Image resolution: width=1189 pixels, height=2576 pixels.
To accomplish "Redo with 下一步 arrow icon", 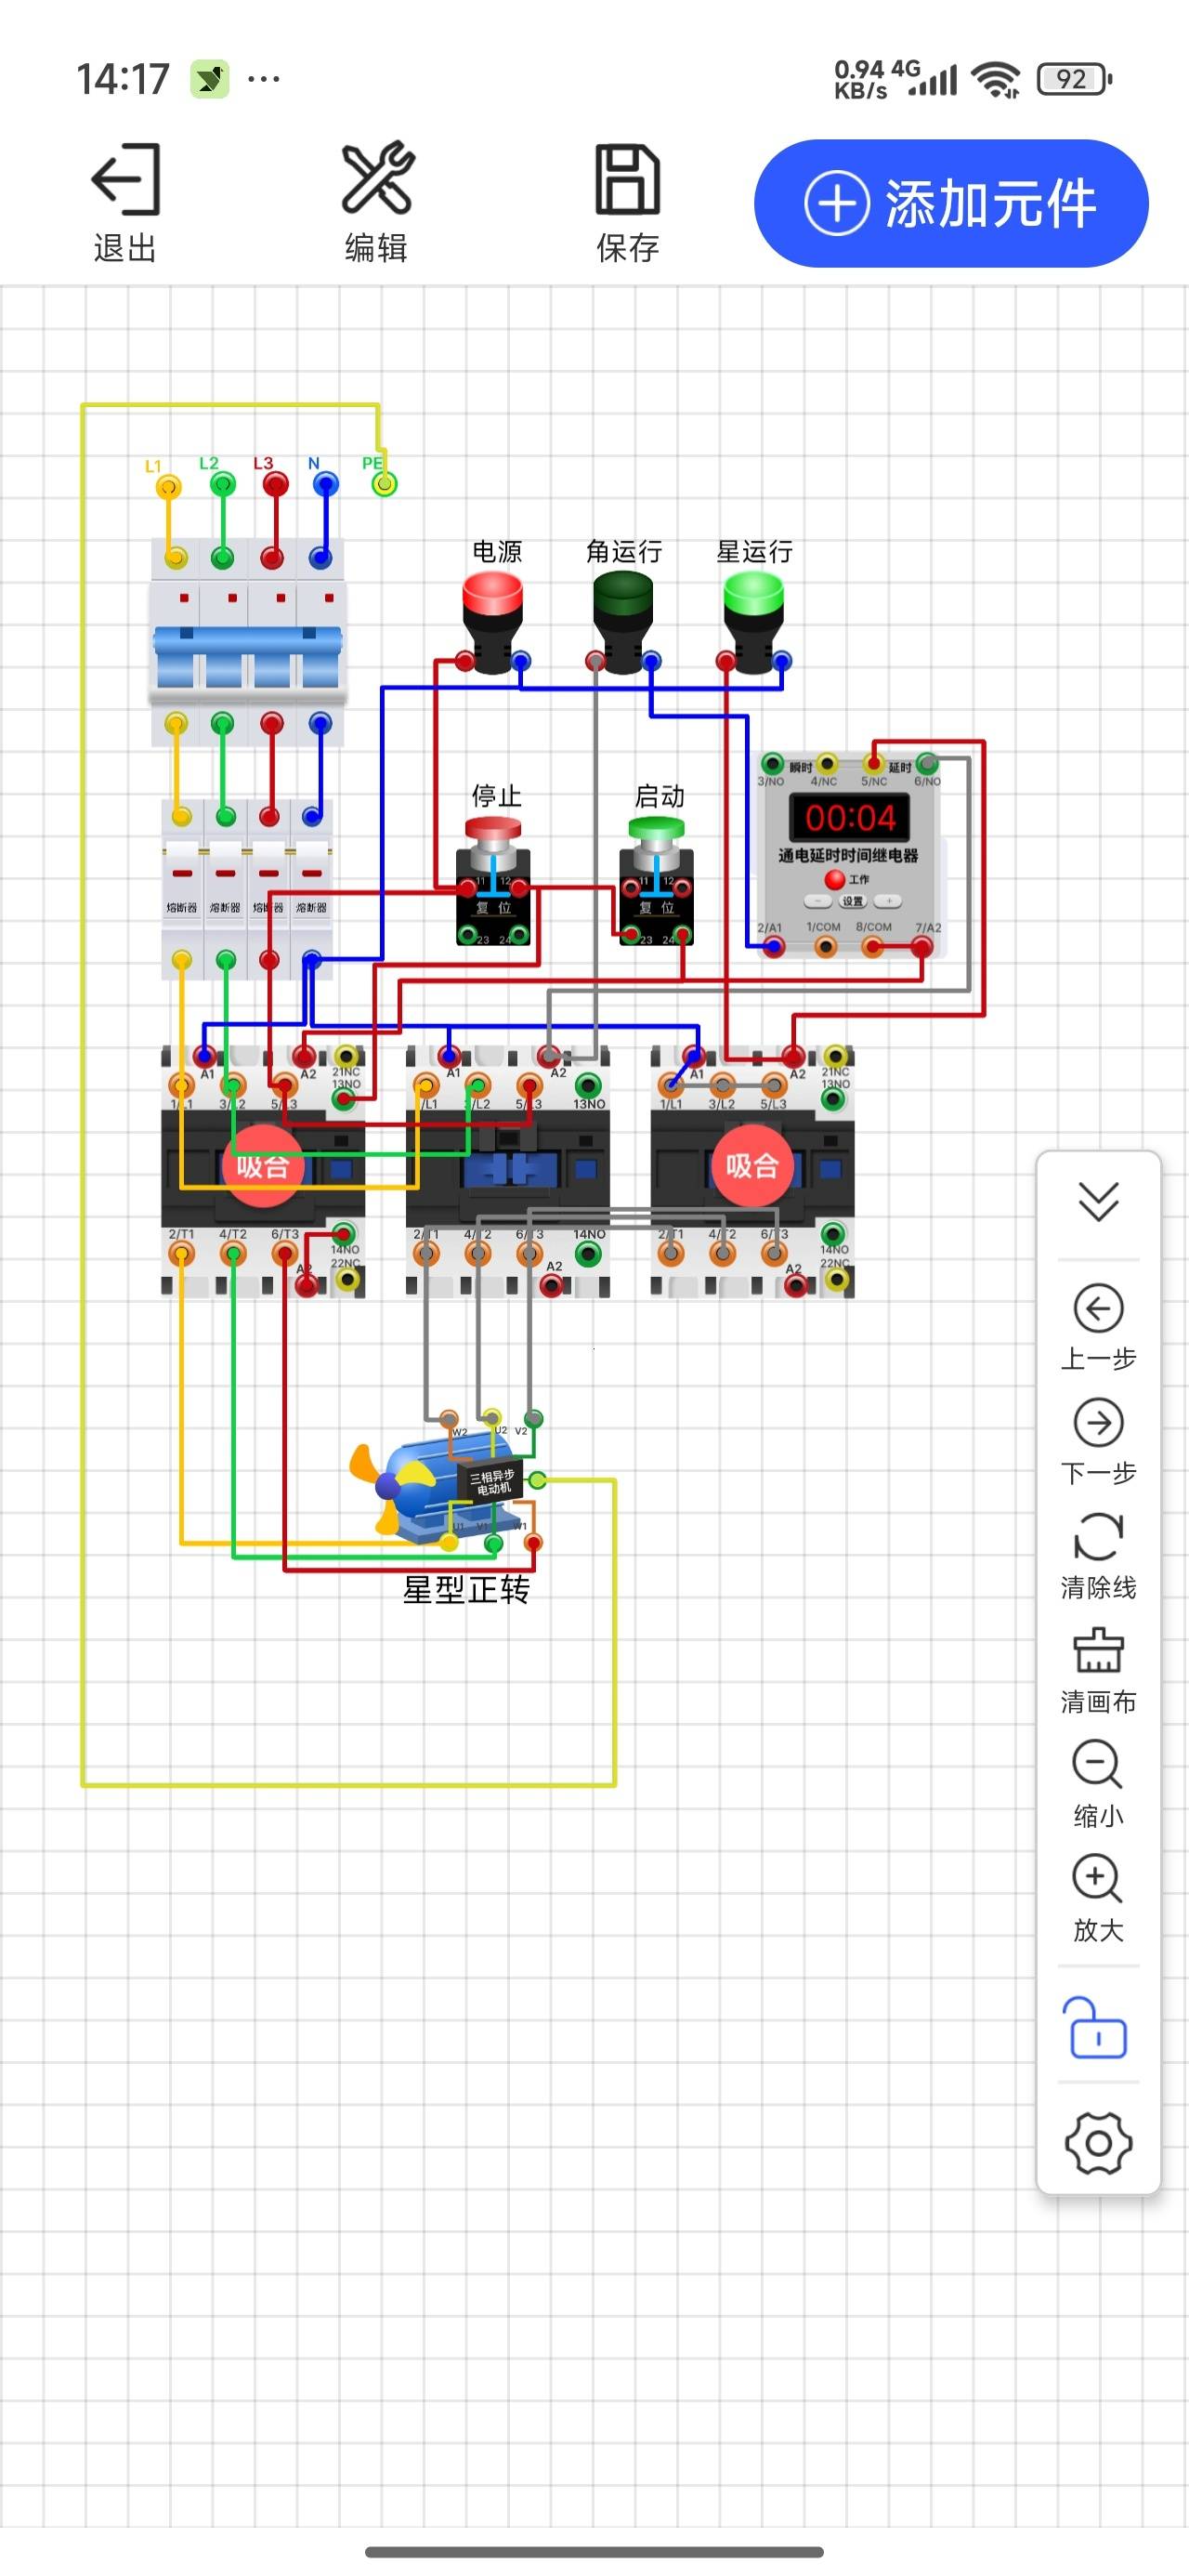I will click(1098, 1422).
